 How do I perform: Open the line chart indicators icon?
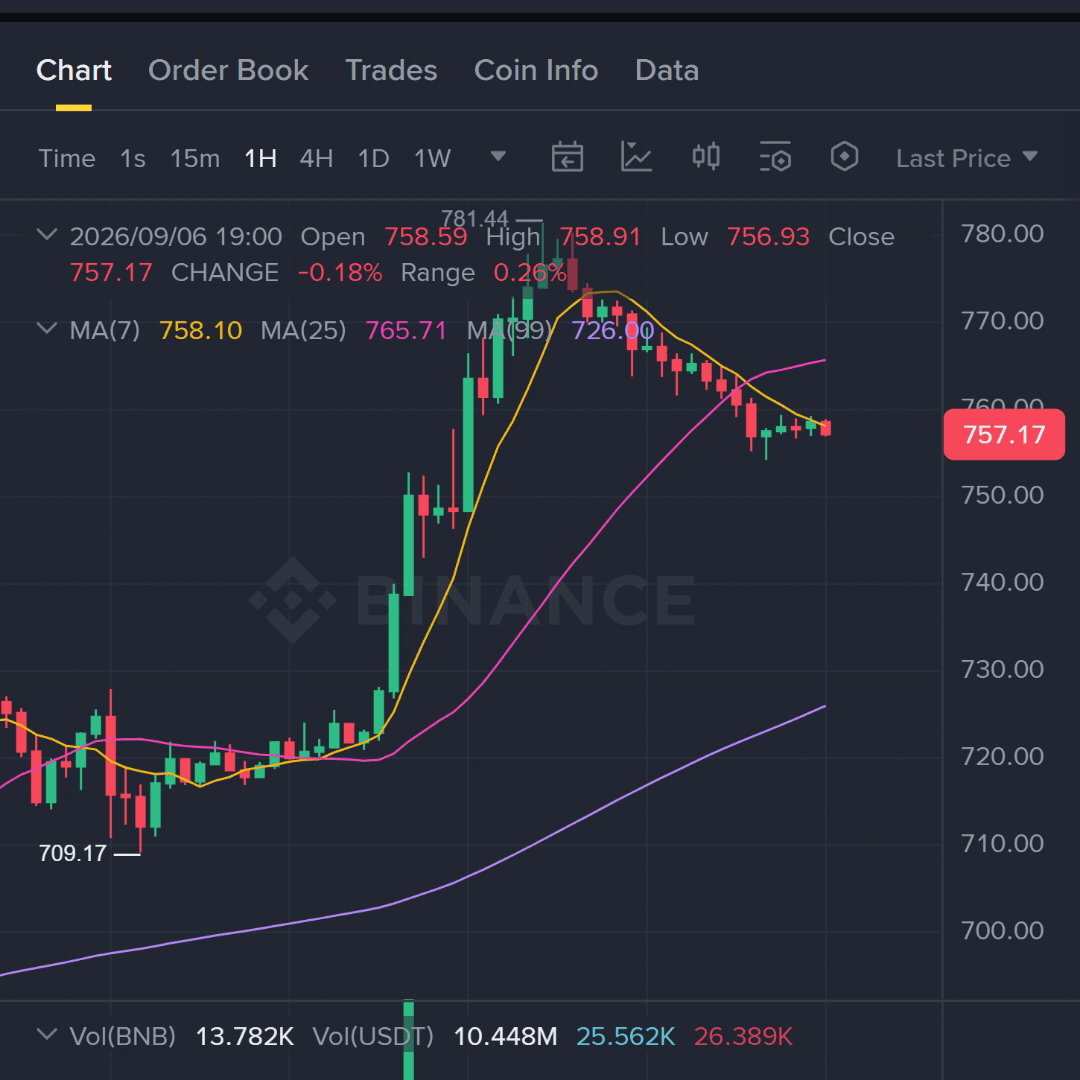point(636,157)
